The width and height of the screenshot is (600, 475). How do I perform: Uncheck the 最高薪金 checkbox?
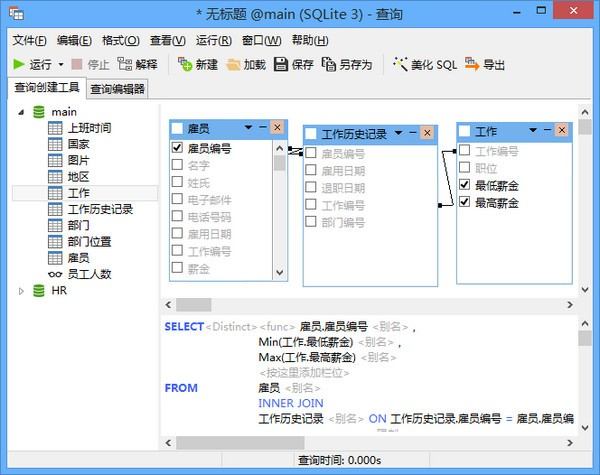(x=465, y=201)
